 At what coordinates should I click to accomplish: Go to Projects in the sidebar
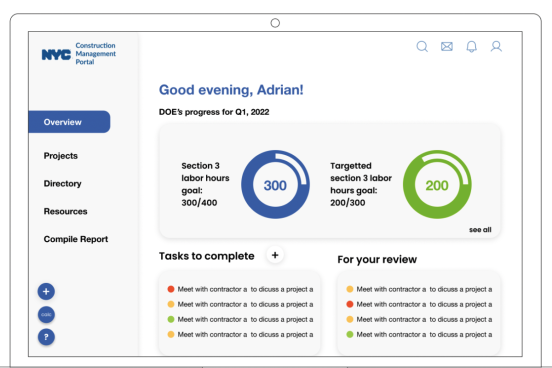(x=61, y=156)
